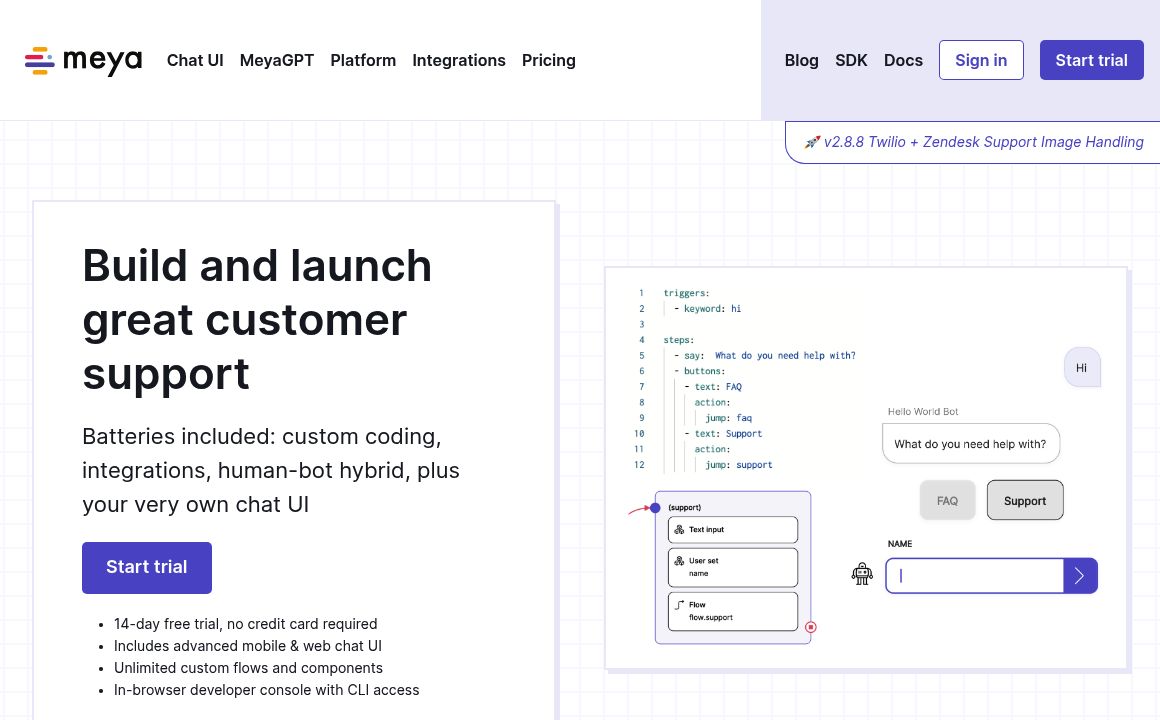Viewport: 1160px width, 720px height.
Task: View the Pricing page
Action: pos(549,60)
